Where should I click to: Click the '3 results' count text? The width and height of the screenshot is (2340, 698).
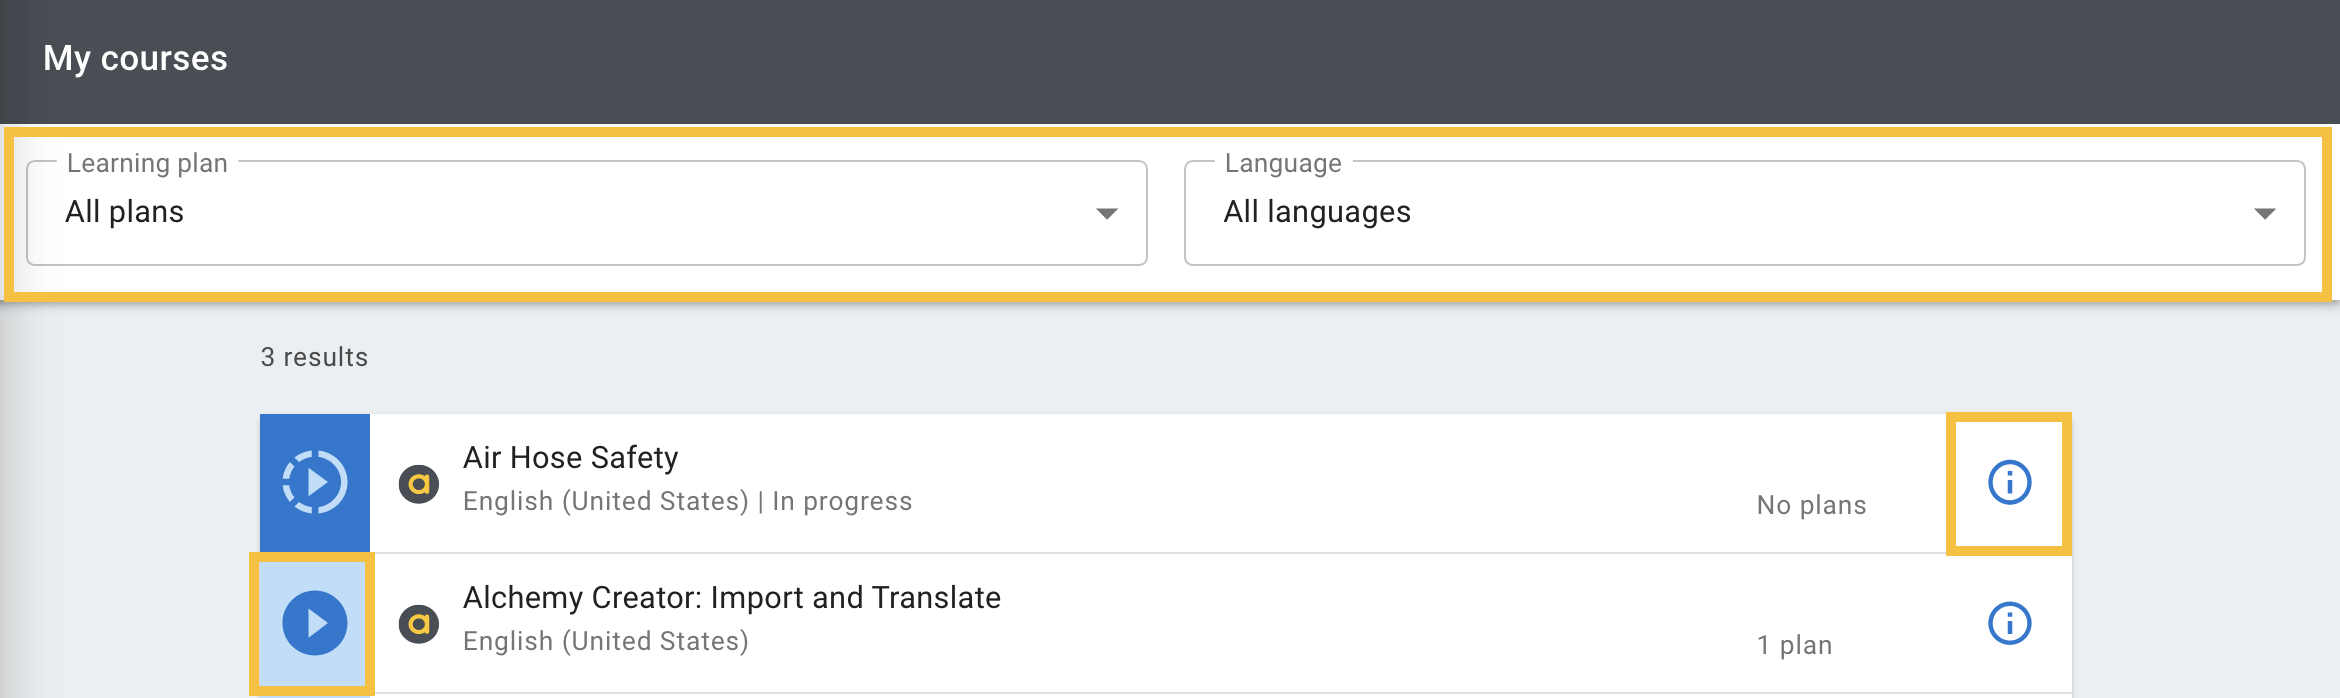pos(314,357)
